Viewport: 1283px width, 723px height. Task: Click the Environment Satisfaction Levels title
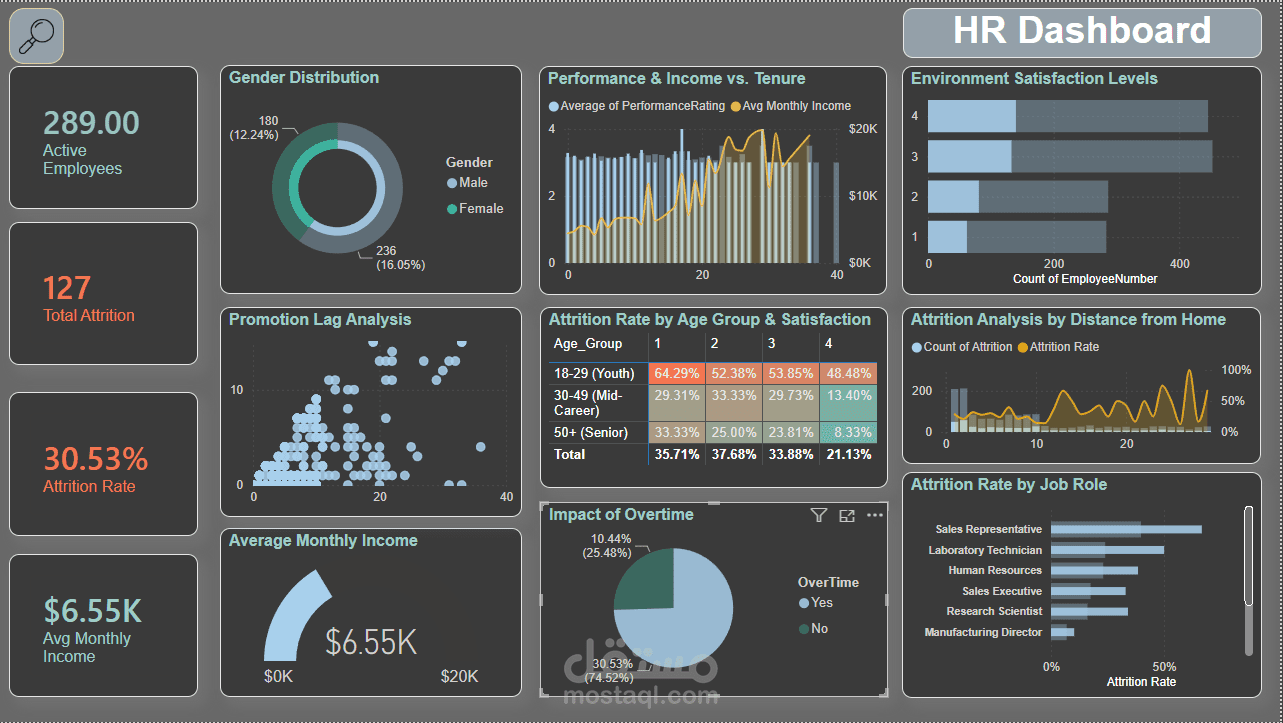pos(1034,78)
